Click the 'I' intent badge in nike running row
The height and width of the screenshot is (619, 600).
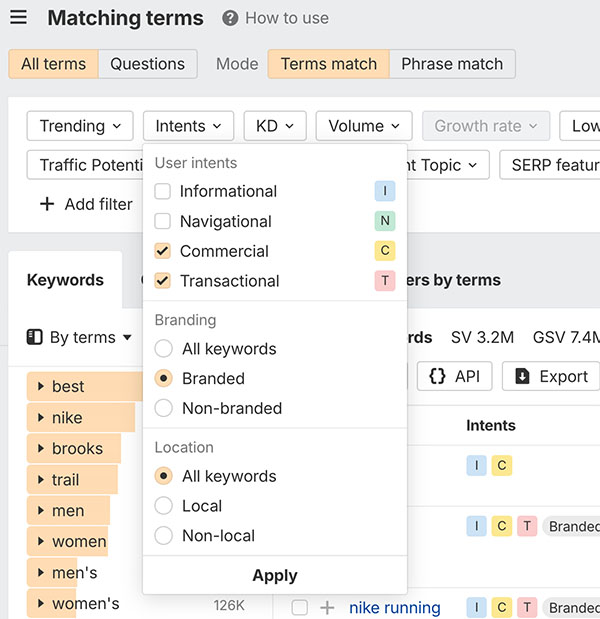(x=476, y=608)
